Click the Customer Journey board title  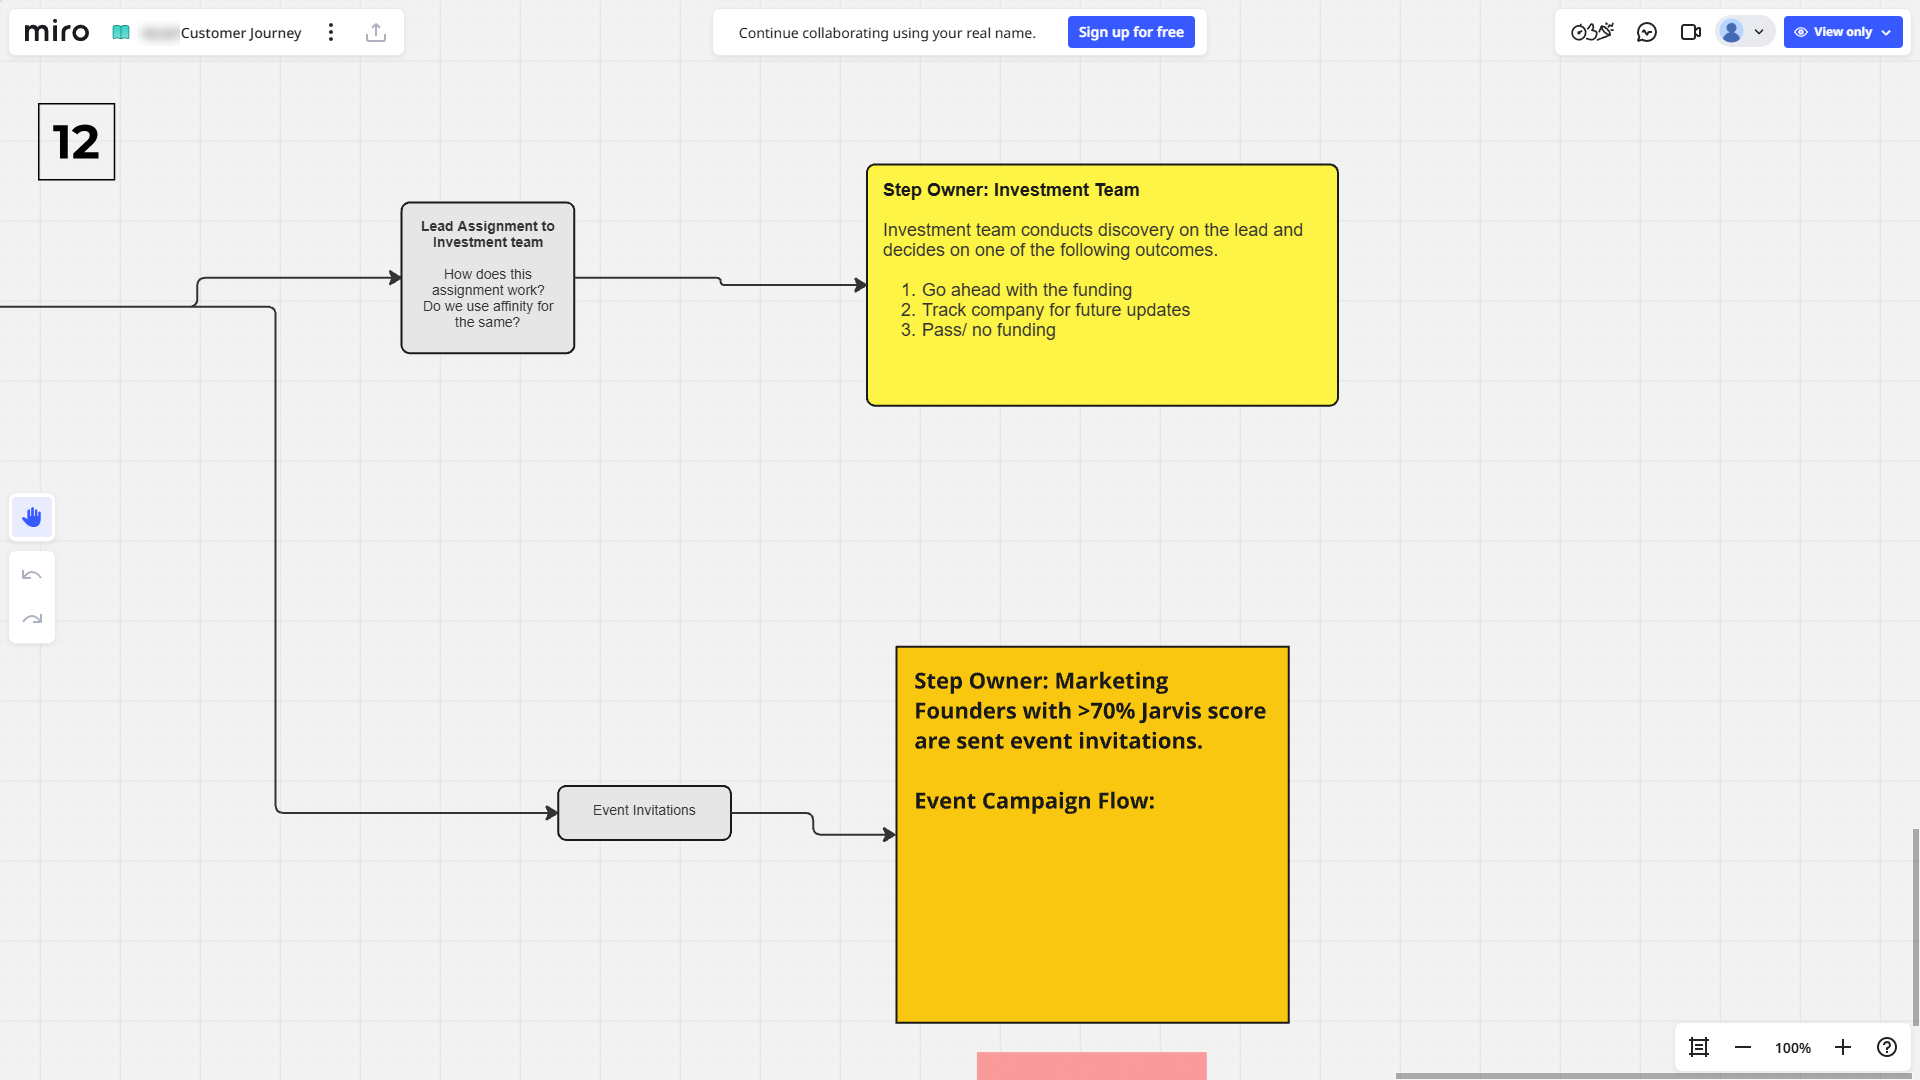(241, 33)
